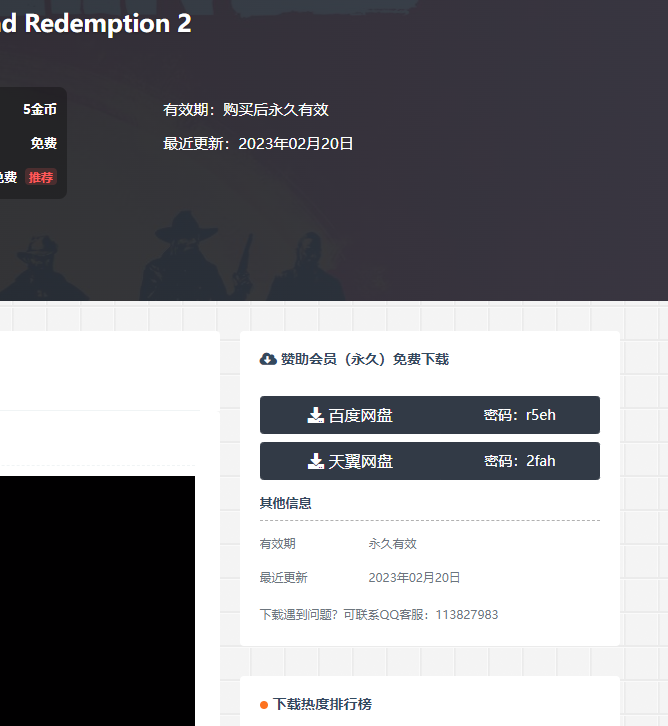Click the download icon beside 百度网盘
The image size is (668, 726).
click(x=316, y=415)
